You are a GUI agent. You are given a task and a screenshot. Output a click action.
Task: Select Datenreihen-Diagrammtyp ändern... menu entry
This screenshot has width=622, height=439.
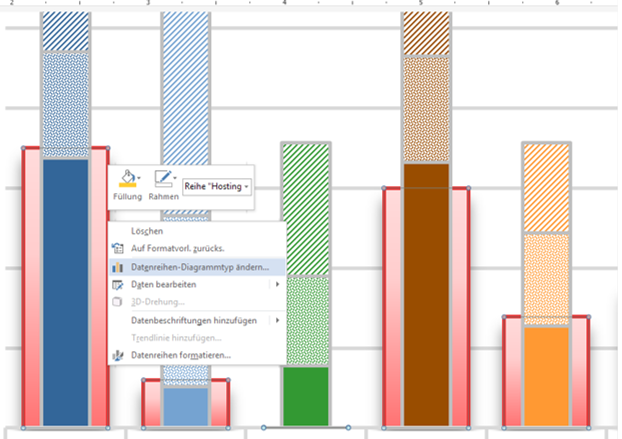[200, 267]
